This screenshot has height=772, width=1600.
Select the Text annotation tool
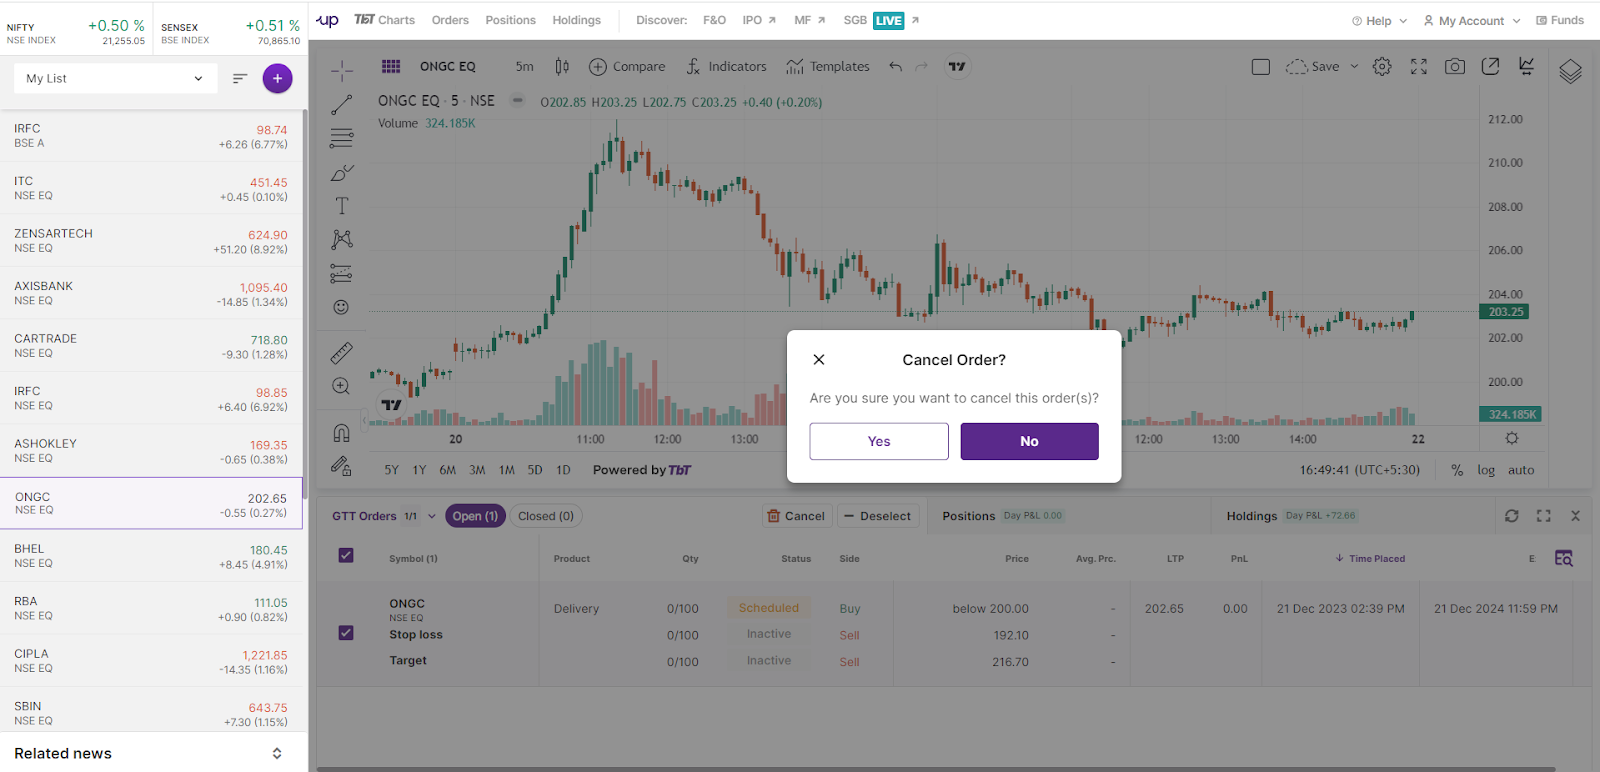342,206
